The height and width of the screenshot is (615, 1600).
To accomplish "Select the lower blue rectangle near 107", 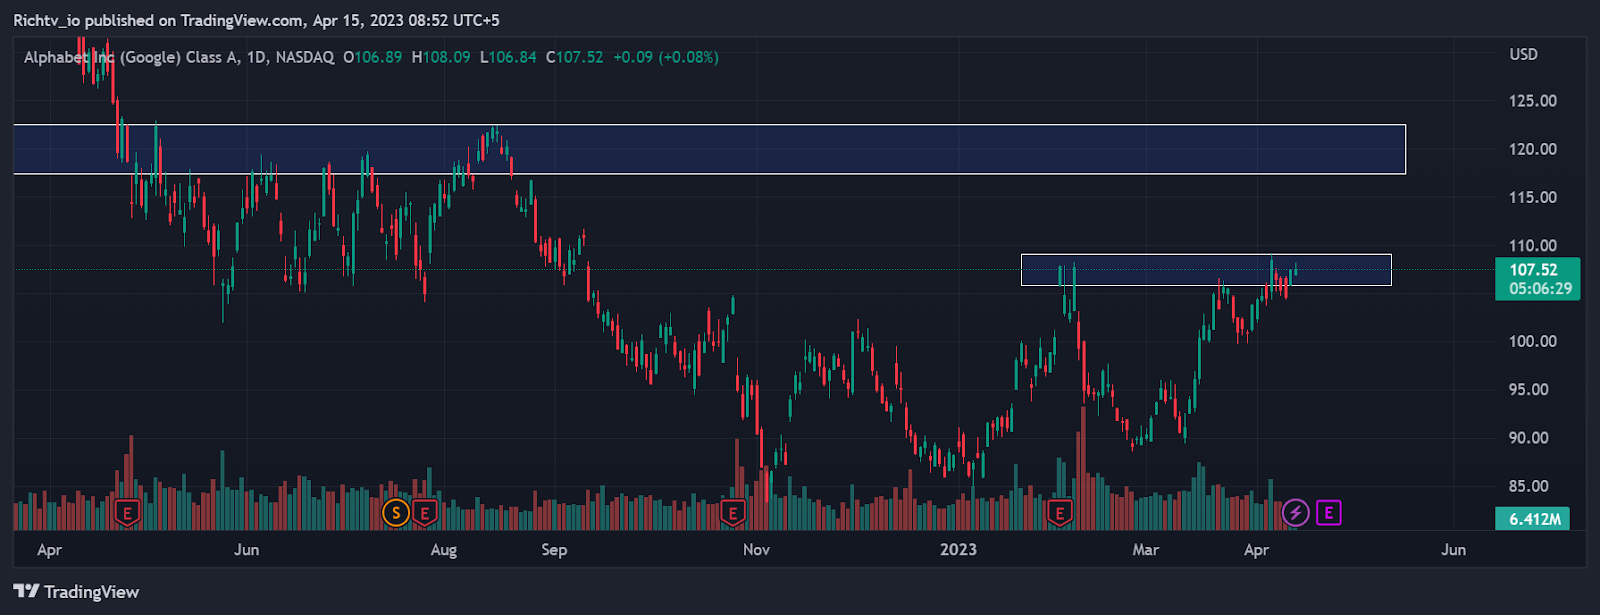I will click(1206, 270).
